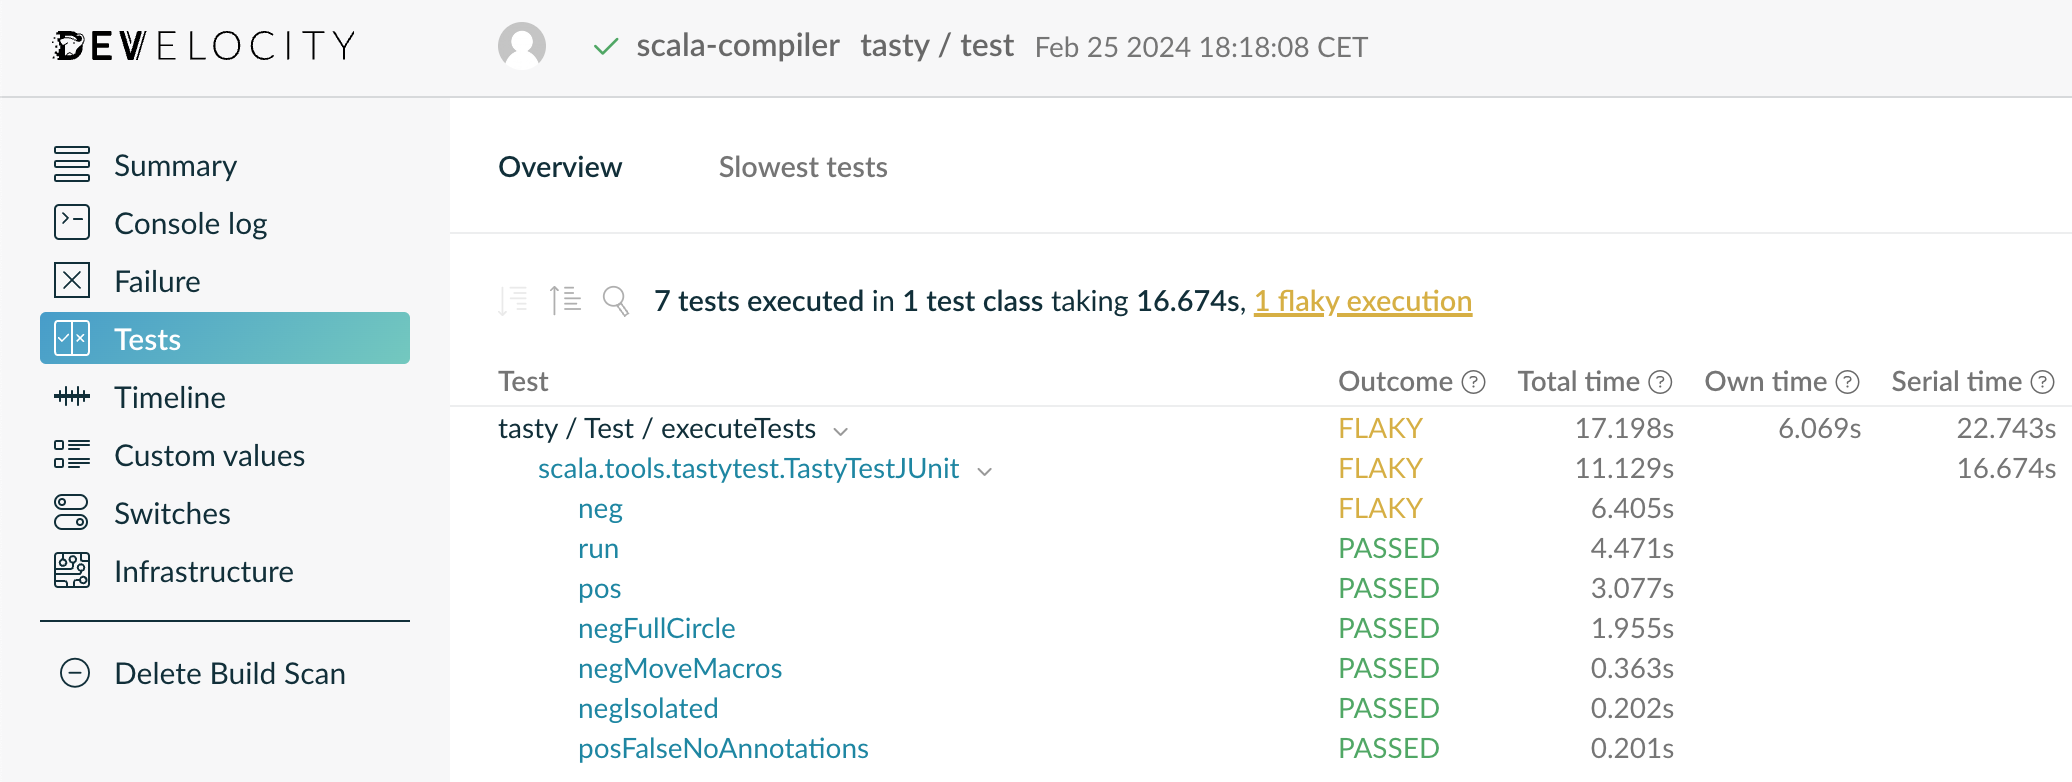Click the expand all tests icon
The image size is (2072, 782).
[513, 300]
